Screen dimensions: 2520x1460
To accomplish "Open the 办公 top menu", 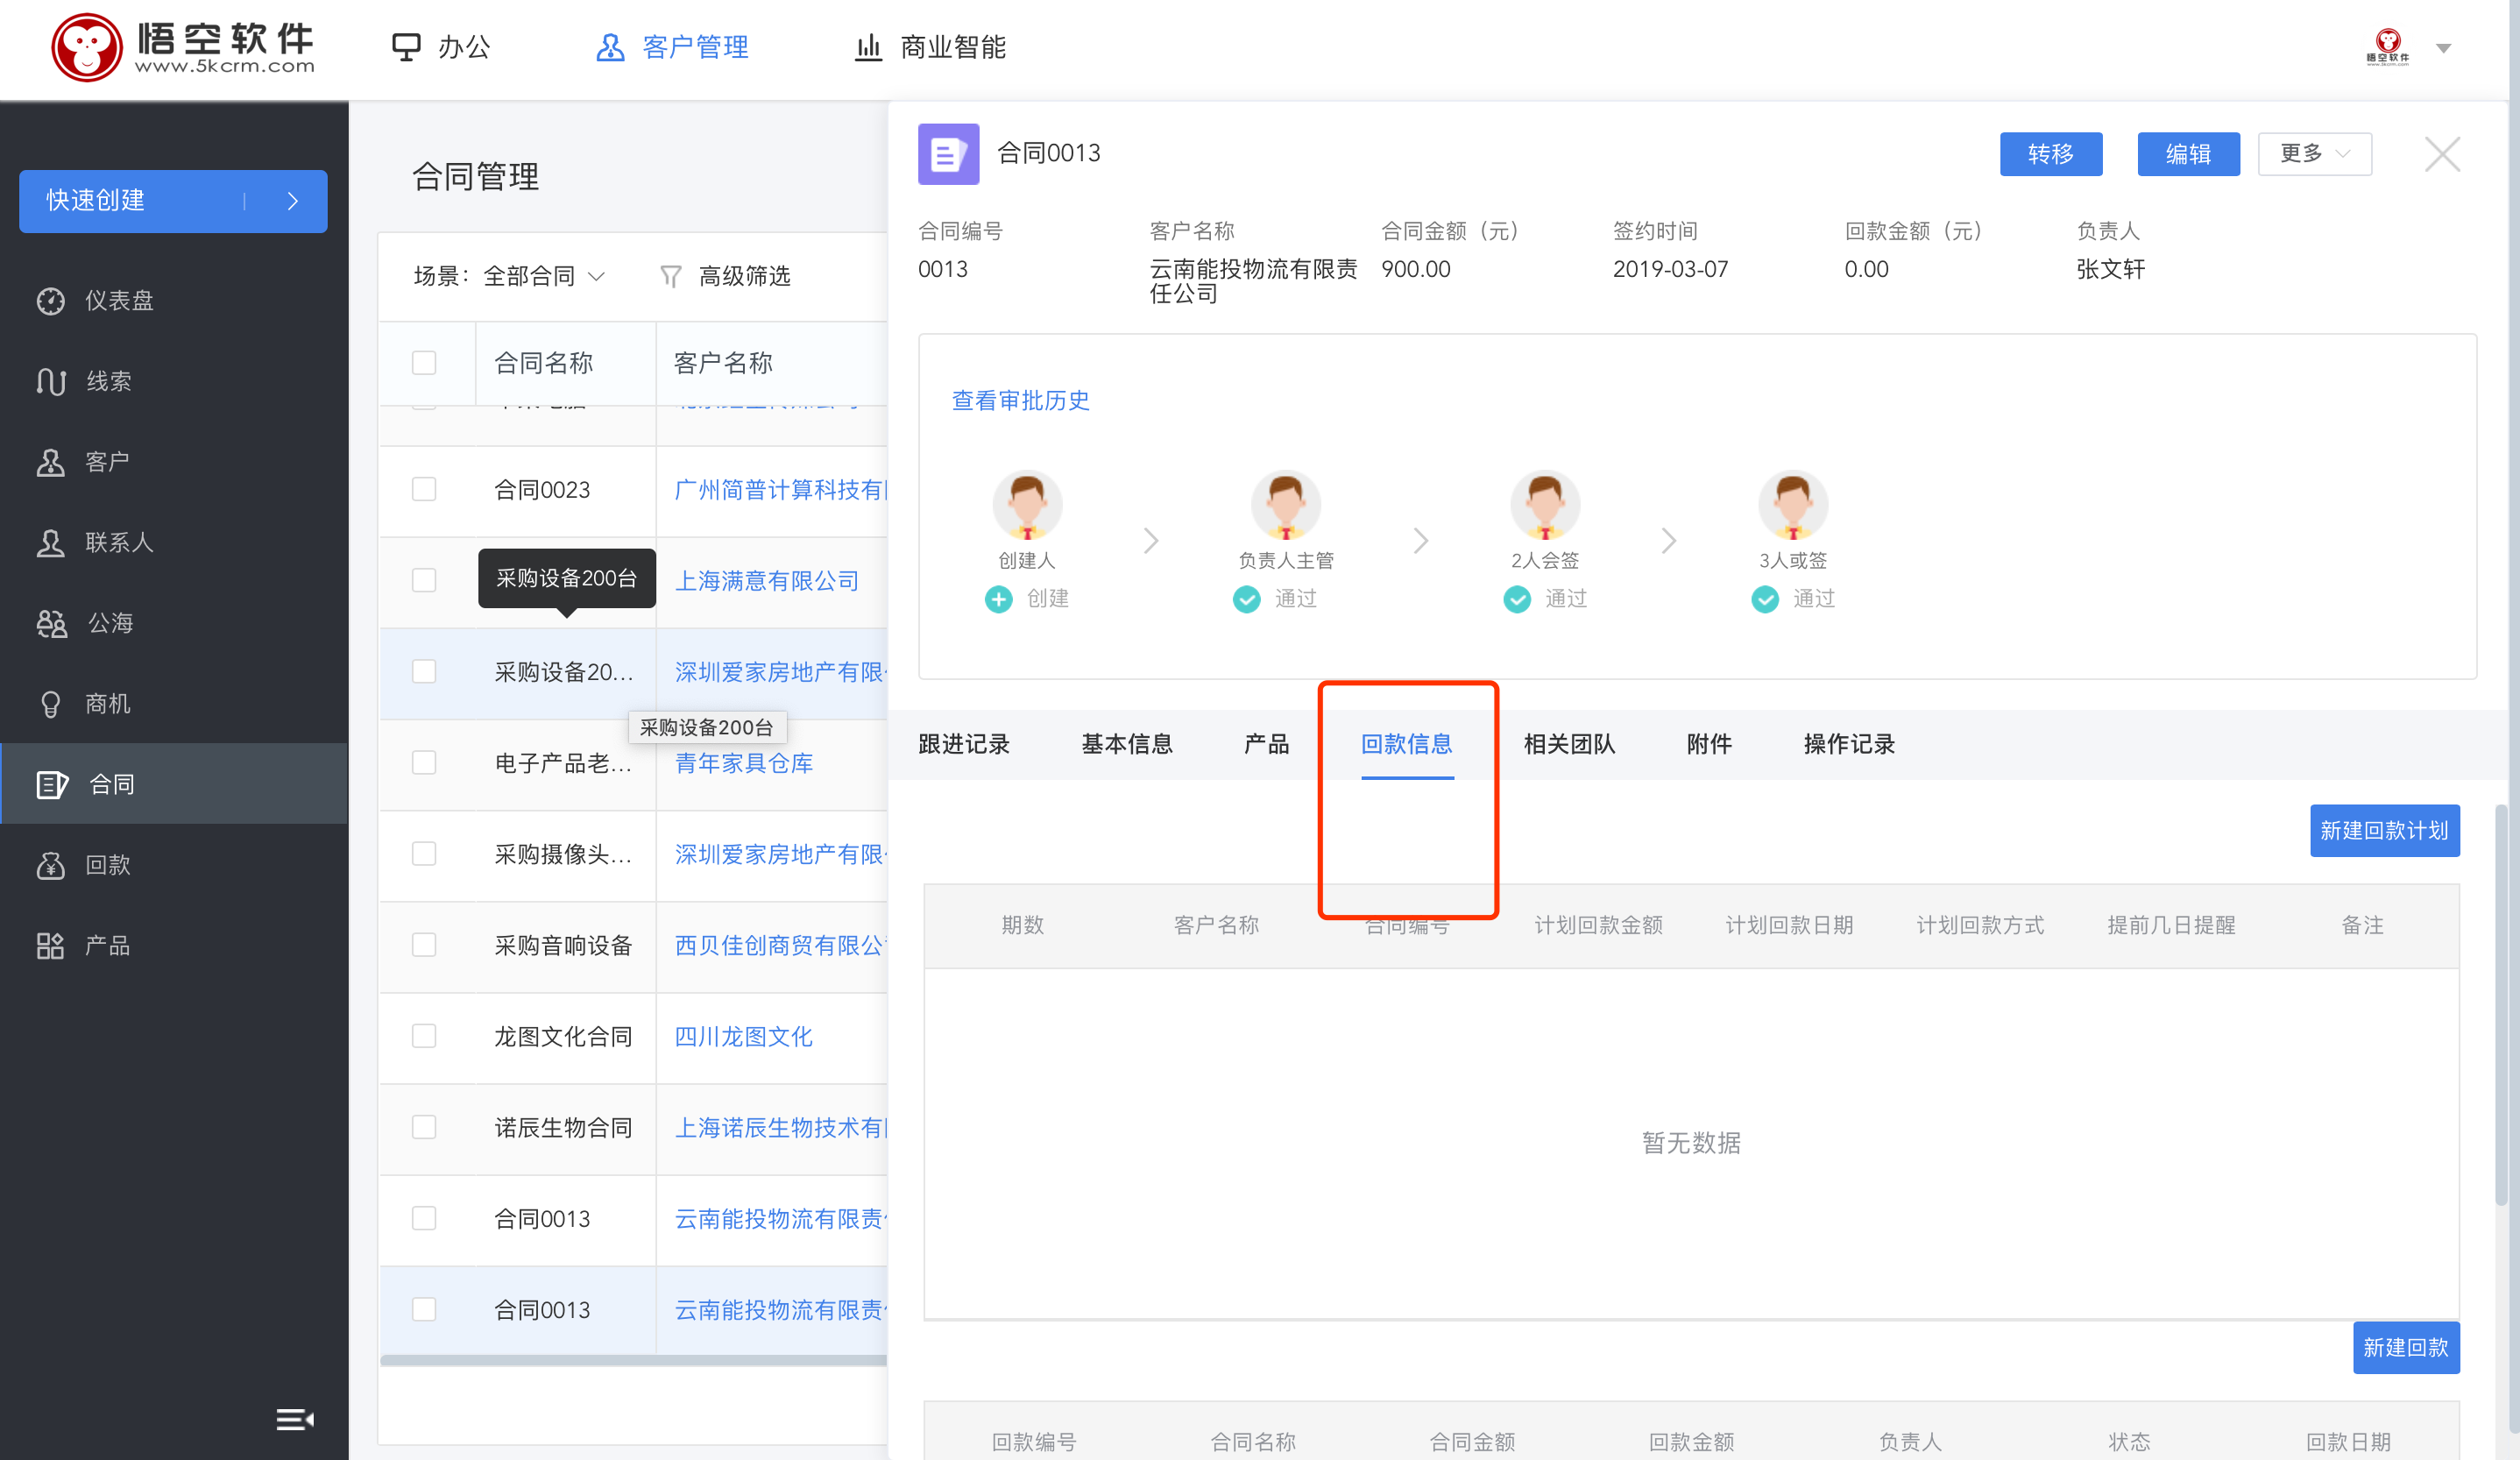I will click(x=441, y=47).
